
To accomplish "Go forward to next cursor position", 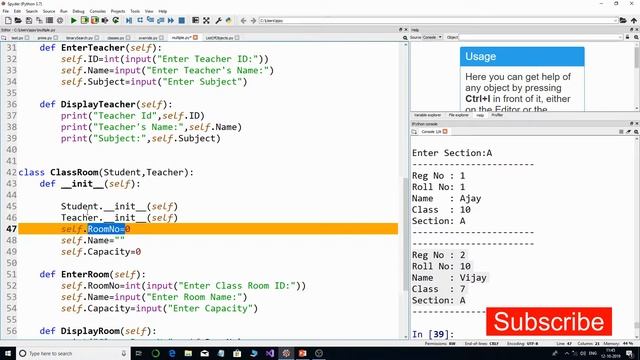I will click(x=253, y=20).
